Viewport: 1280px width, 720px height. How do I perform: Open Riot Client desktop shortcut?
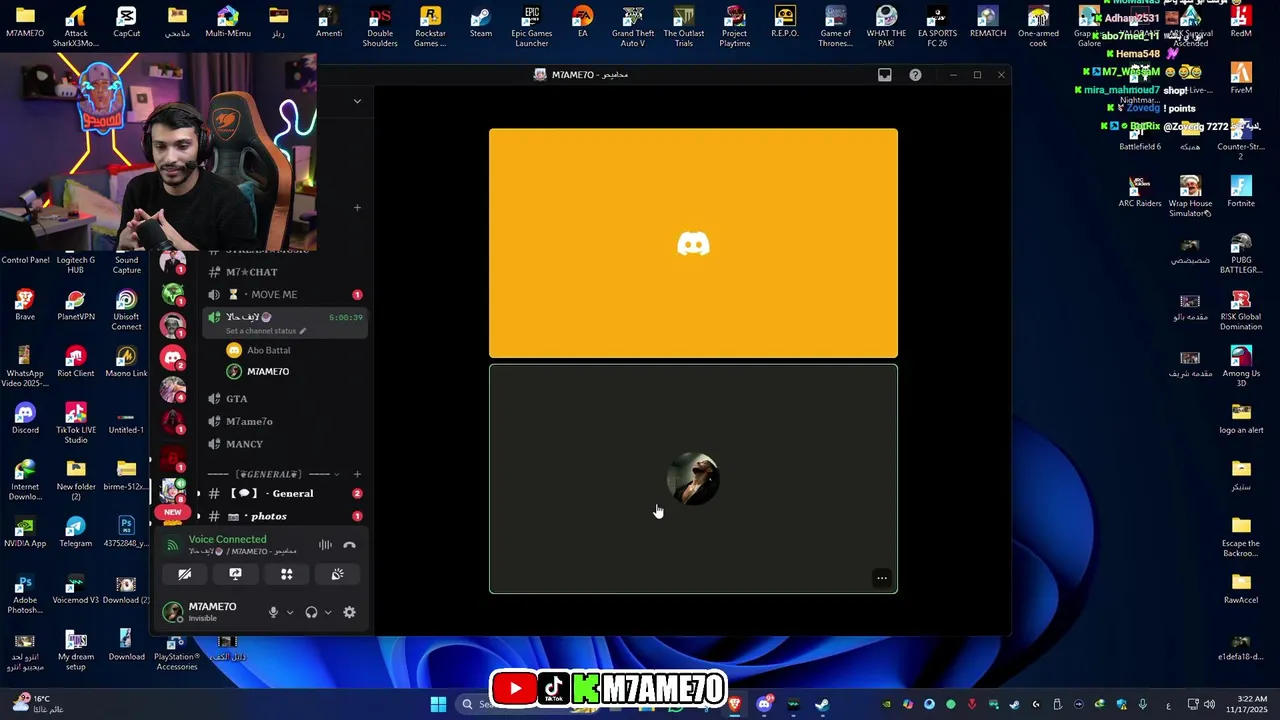click(75, 363)
